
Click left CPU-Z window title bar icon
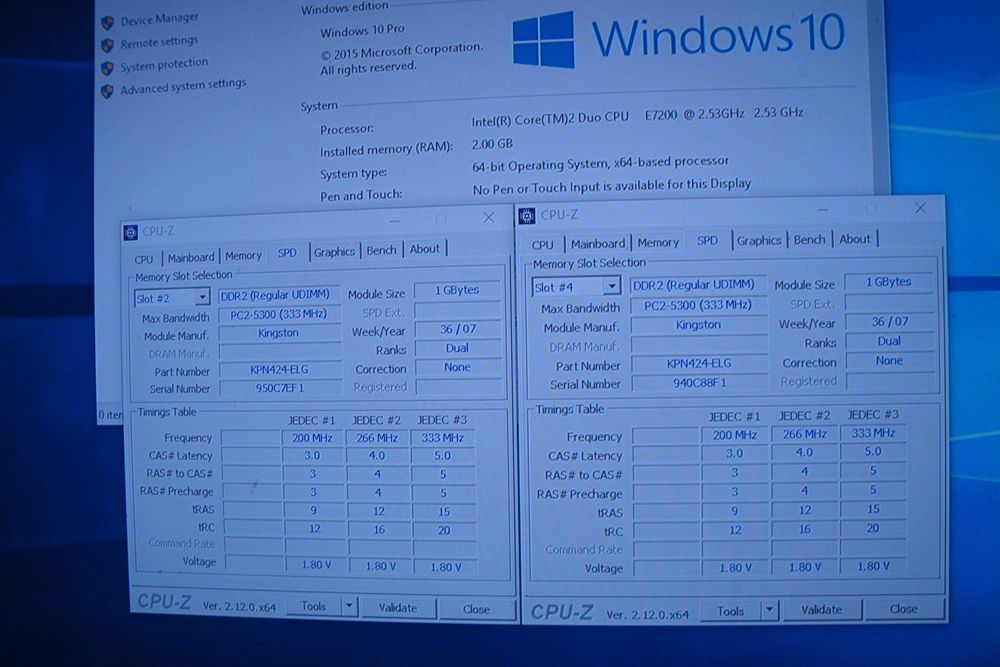coord(131,233)
